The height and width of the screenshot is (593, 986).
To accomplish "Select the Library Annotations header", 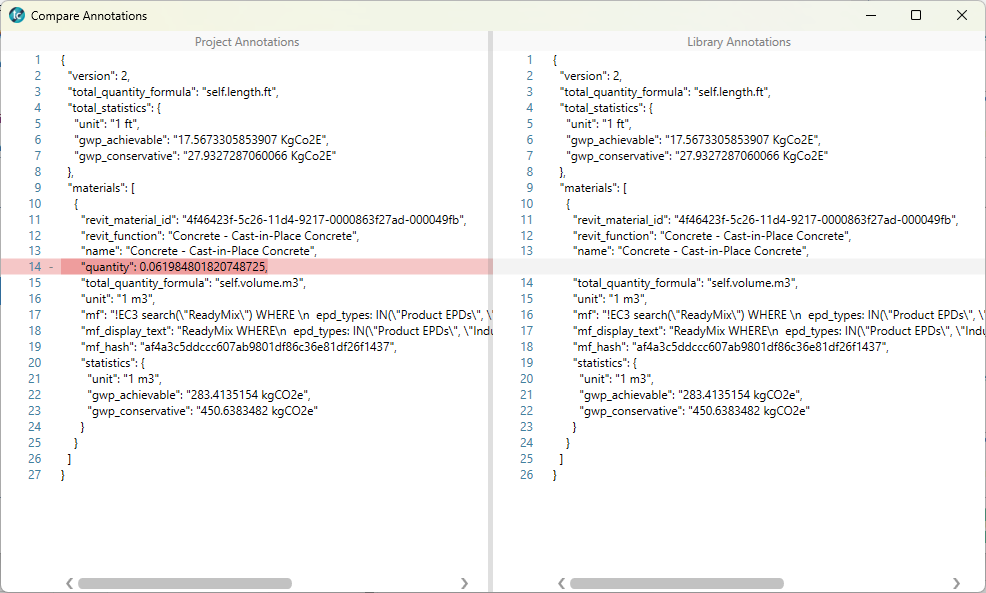I will [738, 42].
